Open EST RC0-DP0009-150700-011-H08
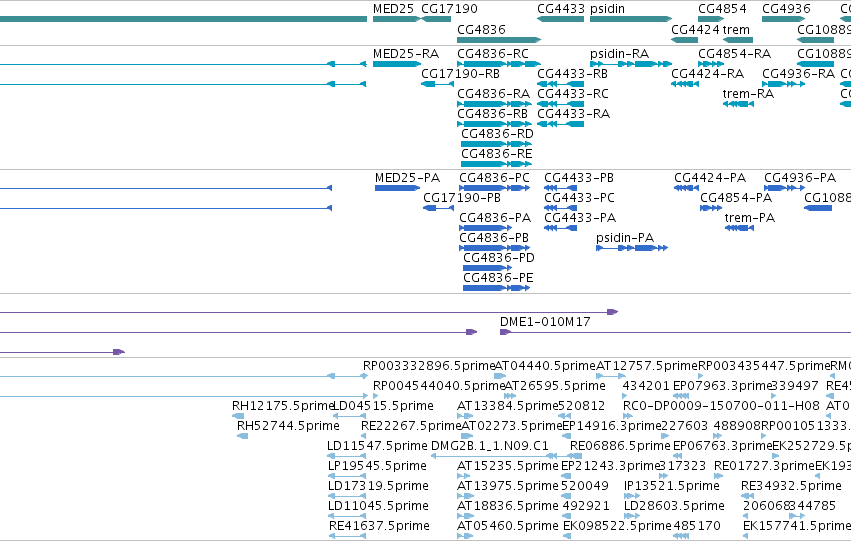Viewport: 851px width, 541px height. point(721,406)
